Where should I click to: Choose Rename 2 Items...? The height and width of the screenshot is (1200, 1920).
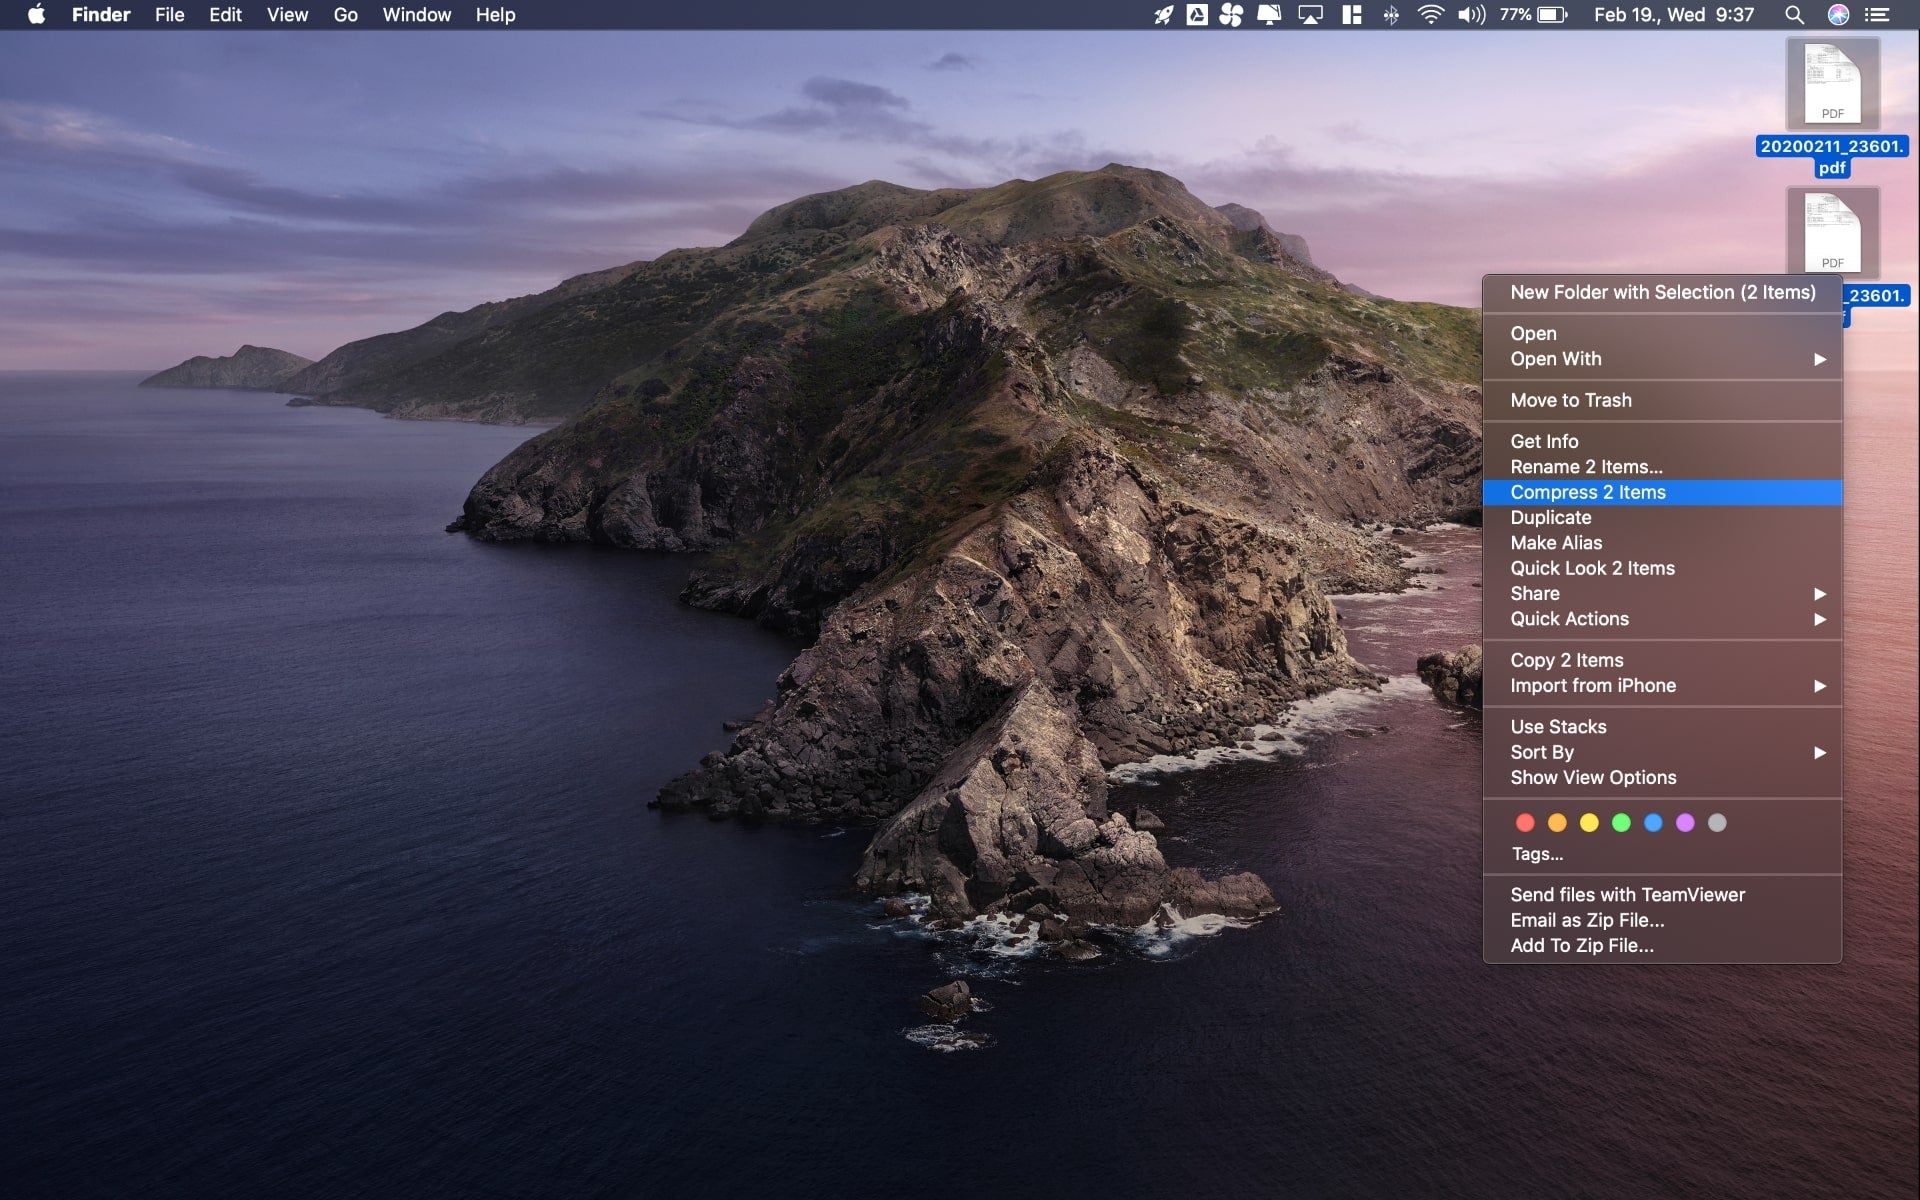point(1662,467)
